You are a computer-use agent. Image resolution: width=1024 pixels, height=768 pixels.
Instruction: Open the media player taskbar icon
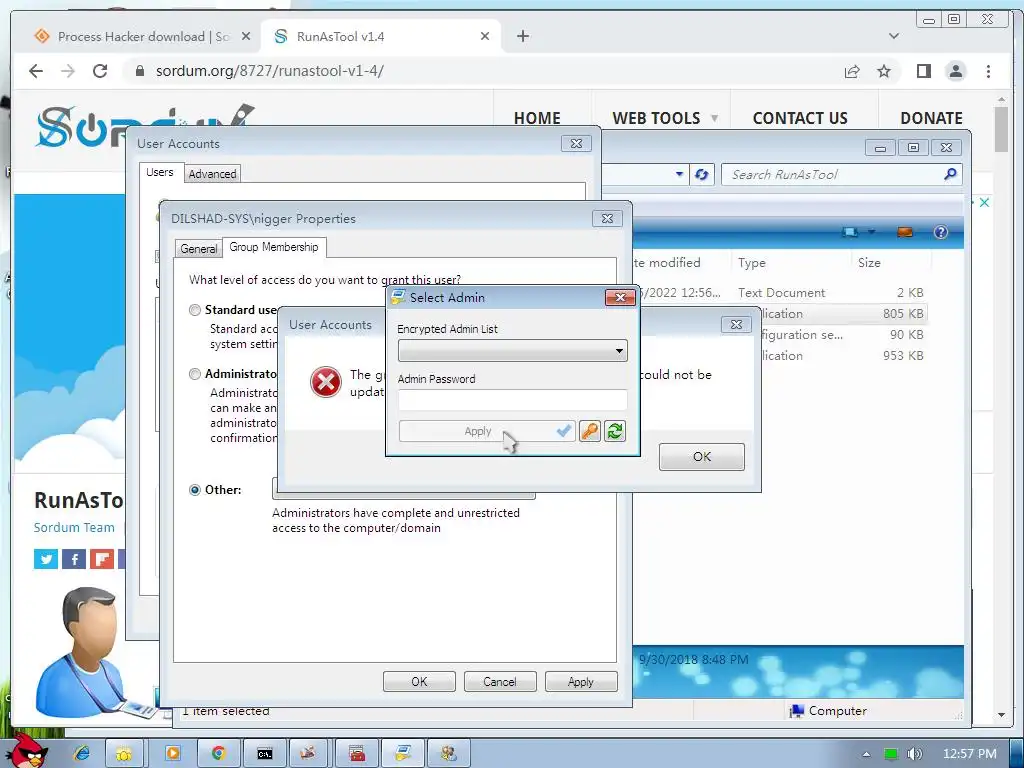(x=172, y=753)
